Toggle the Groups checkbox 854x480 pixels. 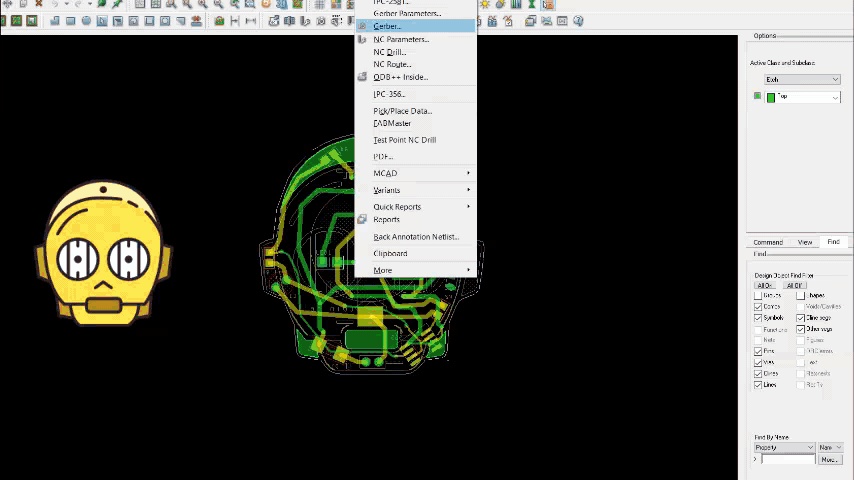point(758,295)
